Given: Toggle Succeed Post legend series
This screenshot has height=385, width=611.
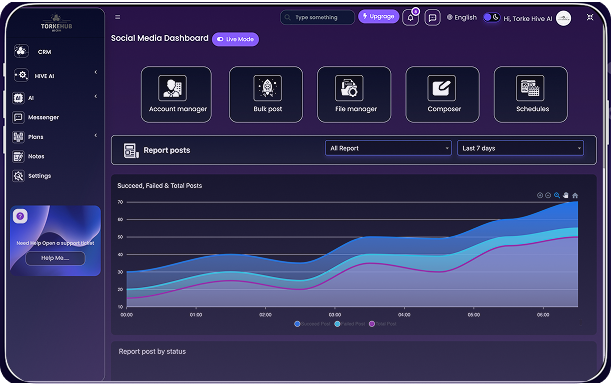Looking at the screenshot, I should tap(313, 324).
